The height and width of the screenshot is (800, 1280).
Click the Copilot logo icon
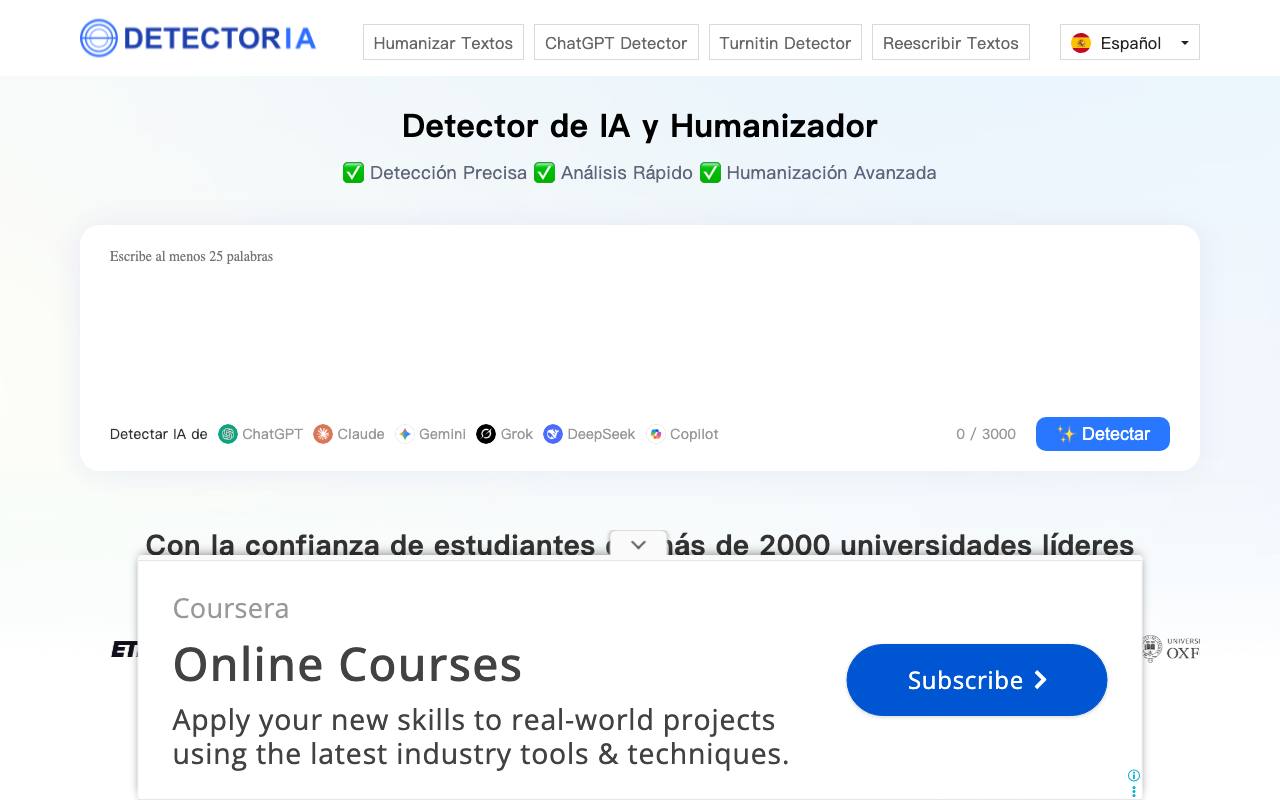click(x=656, y=434)
